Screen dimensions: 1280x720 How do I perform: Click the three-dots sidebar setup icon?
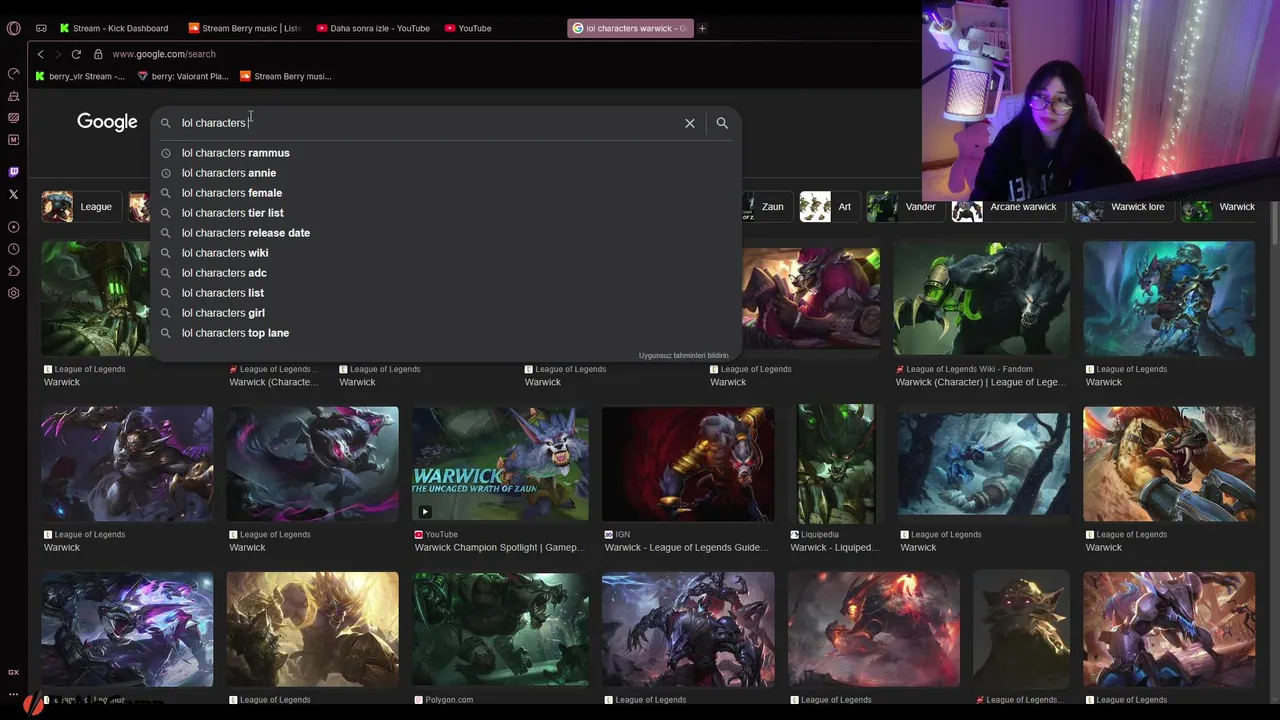[x=13, y=693]
